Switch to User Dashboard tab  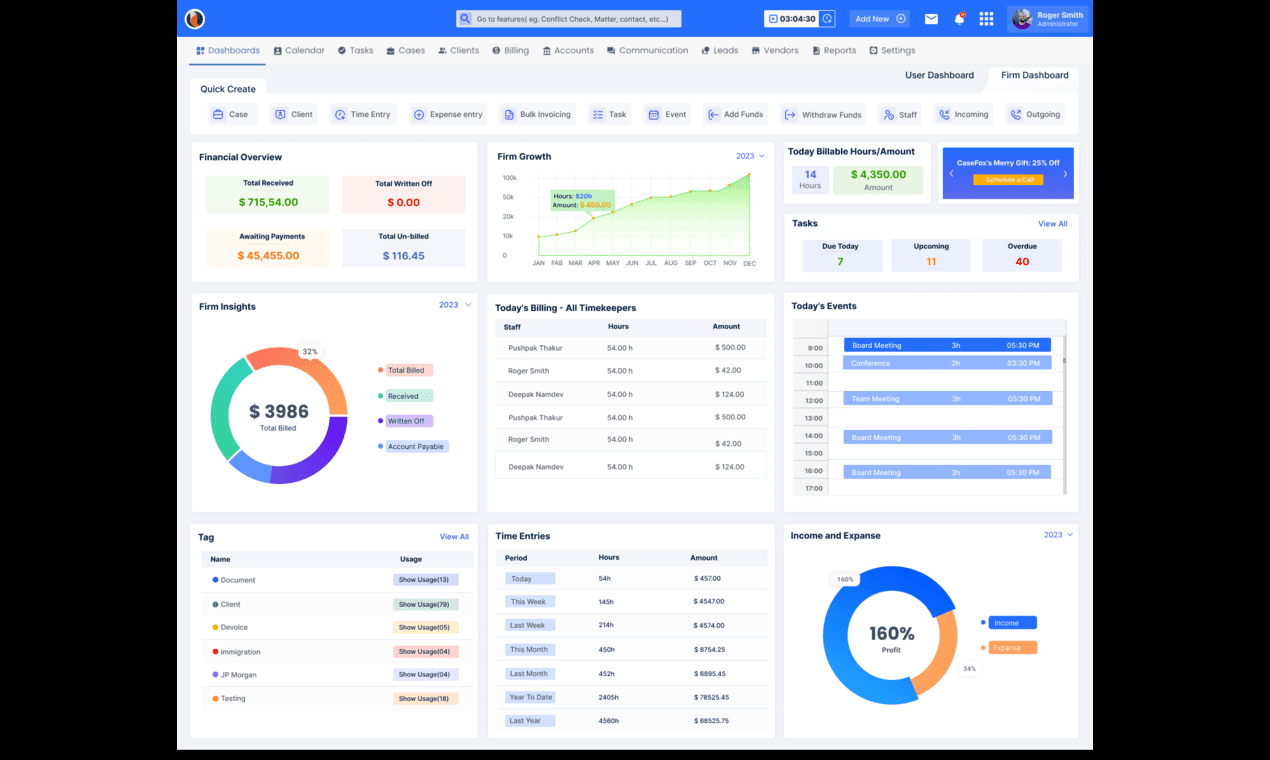point(939,75)
